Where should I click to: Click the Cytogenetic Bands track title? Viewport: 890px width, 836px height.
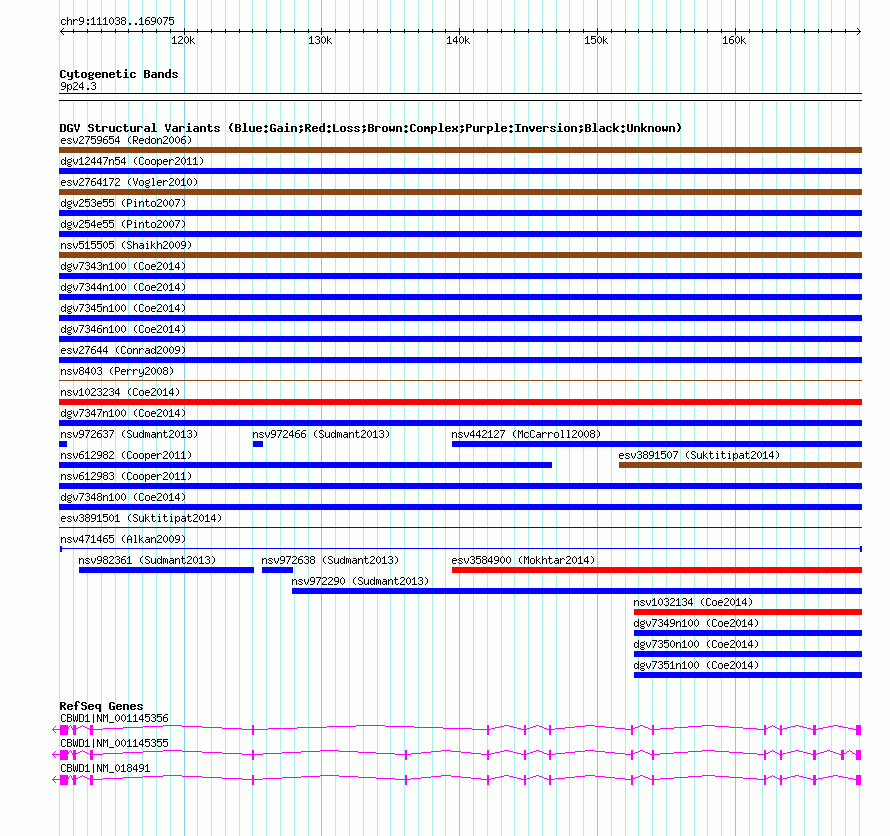coord(119,74)
